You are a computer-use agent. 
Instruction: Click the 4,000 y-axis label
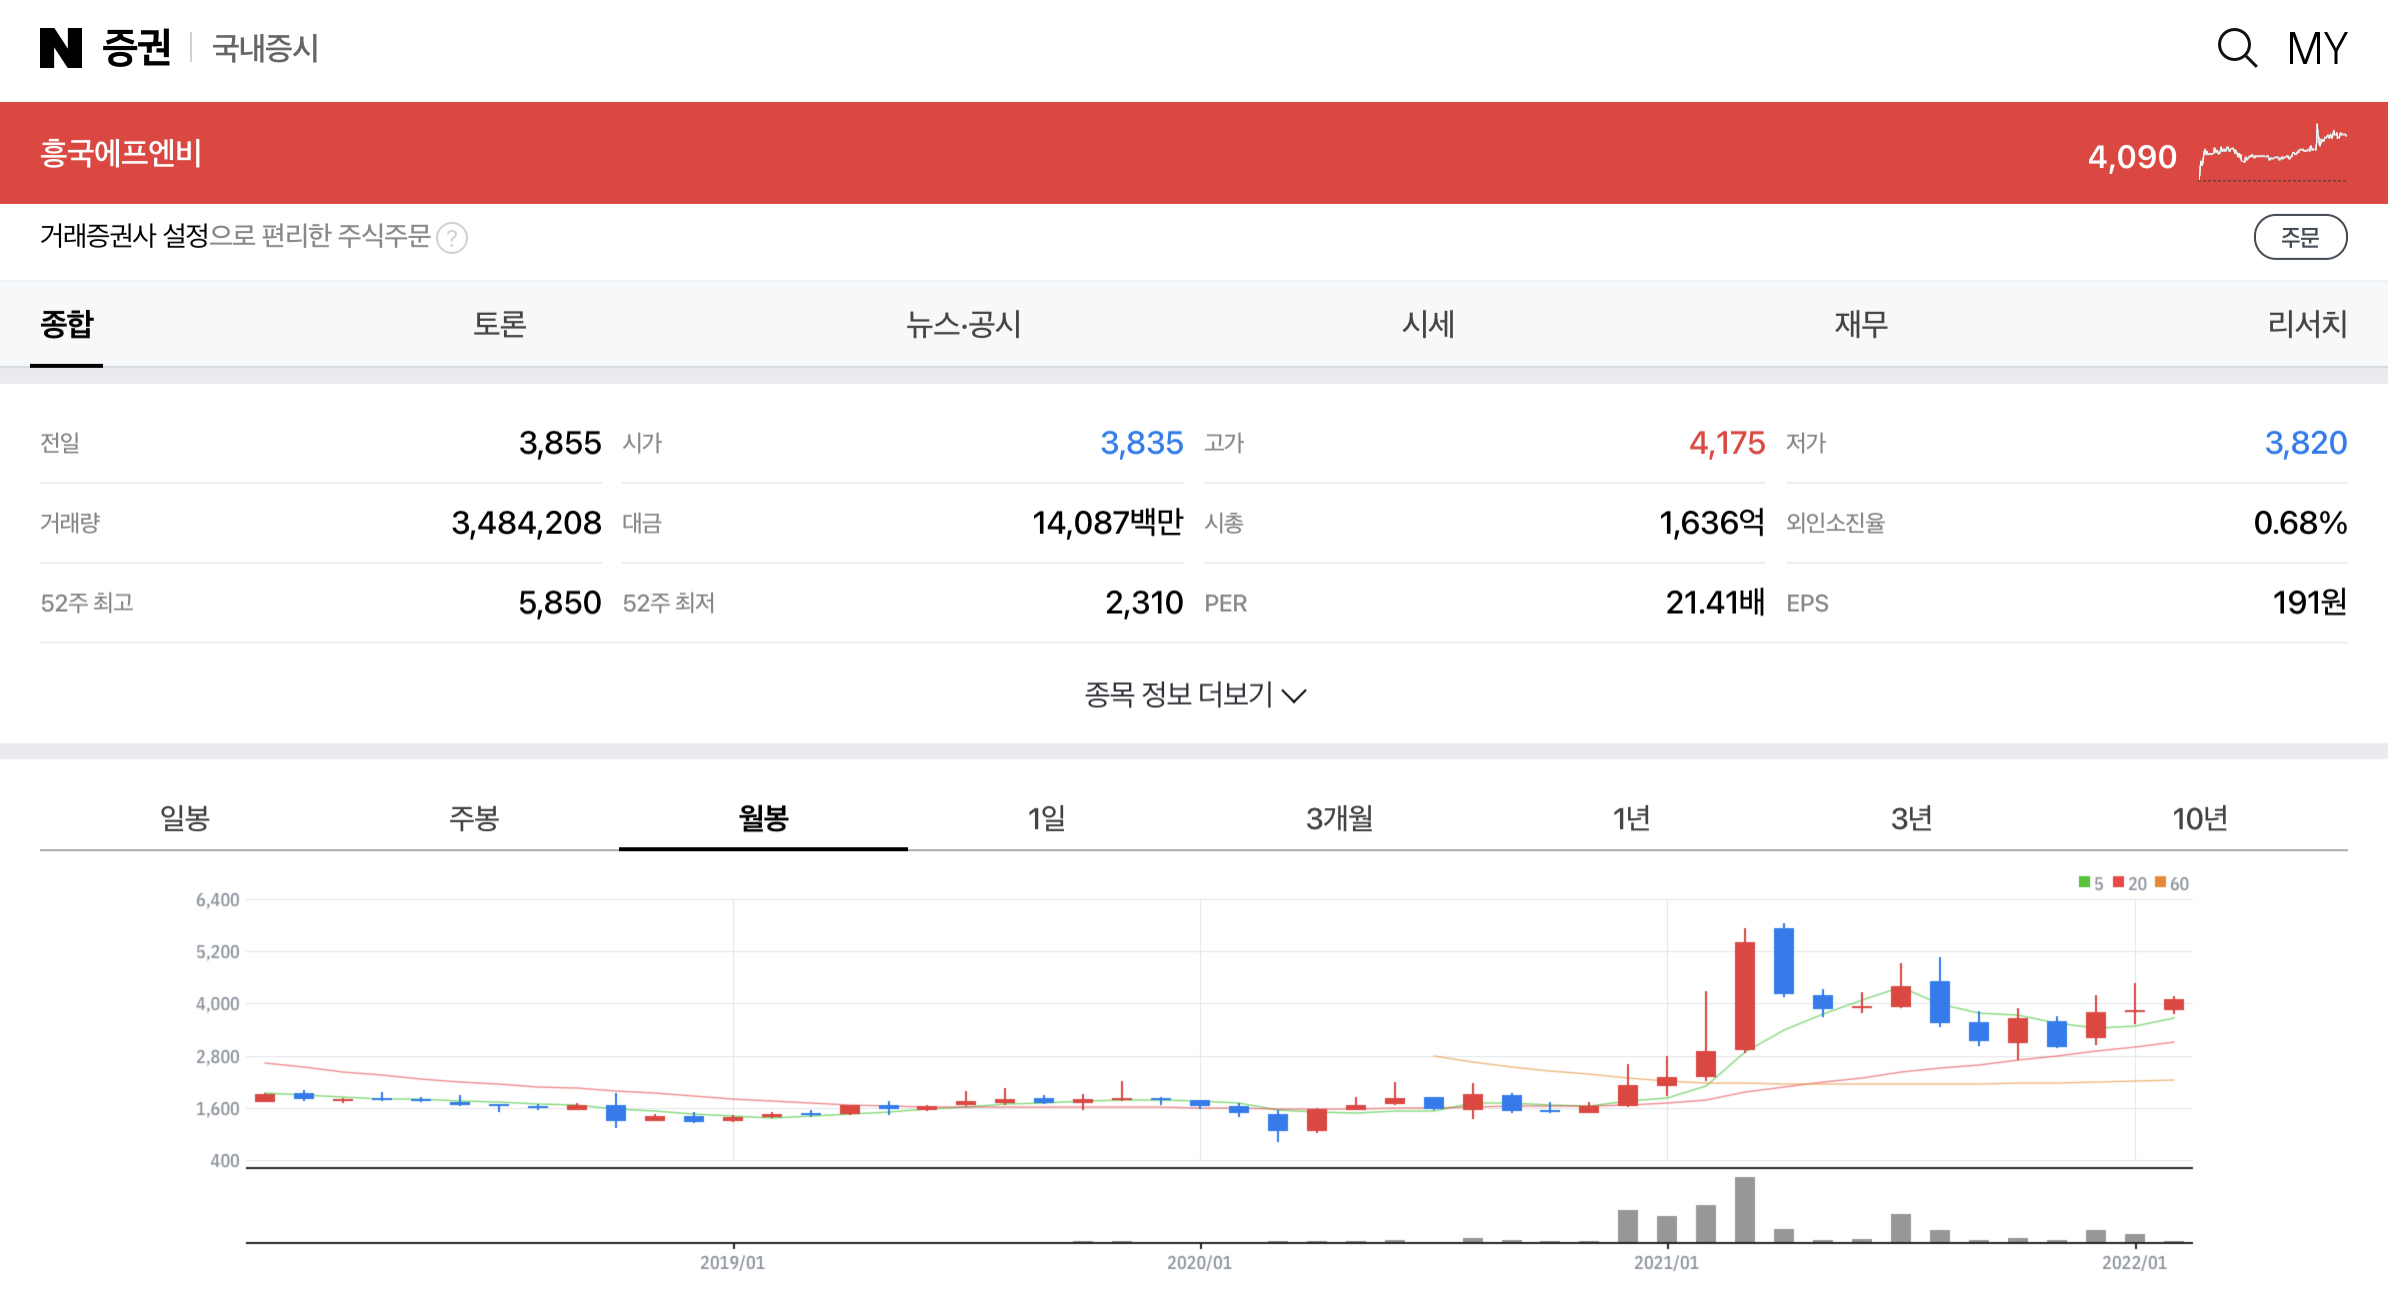(217, 1004)
